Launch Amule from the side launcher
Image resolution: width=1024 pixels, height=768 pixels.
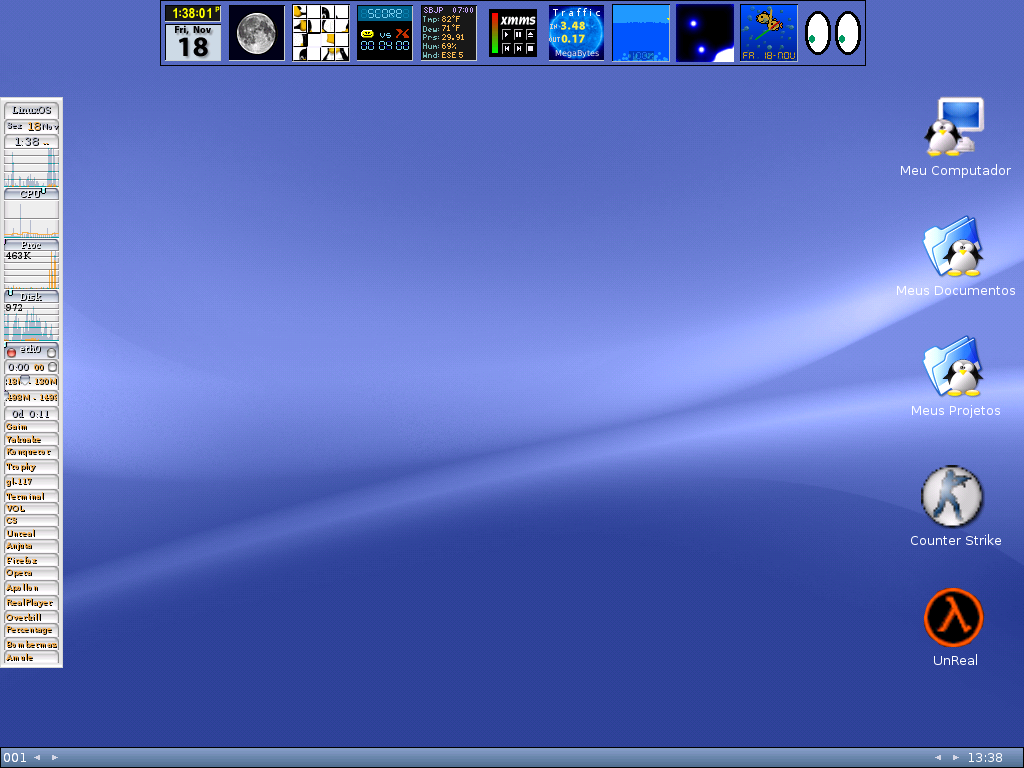31,658
